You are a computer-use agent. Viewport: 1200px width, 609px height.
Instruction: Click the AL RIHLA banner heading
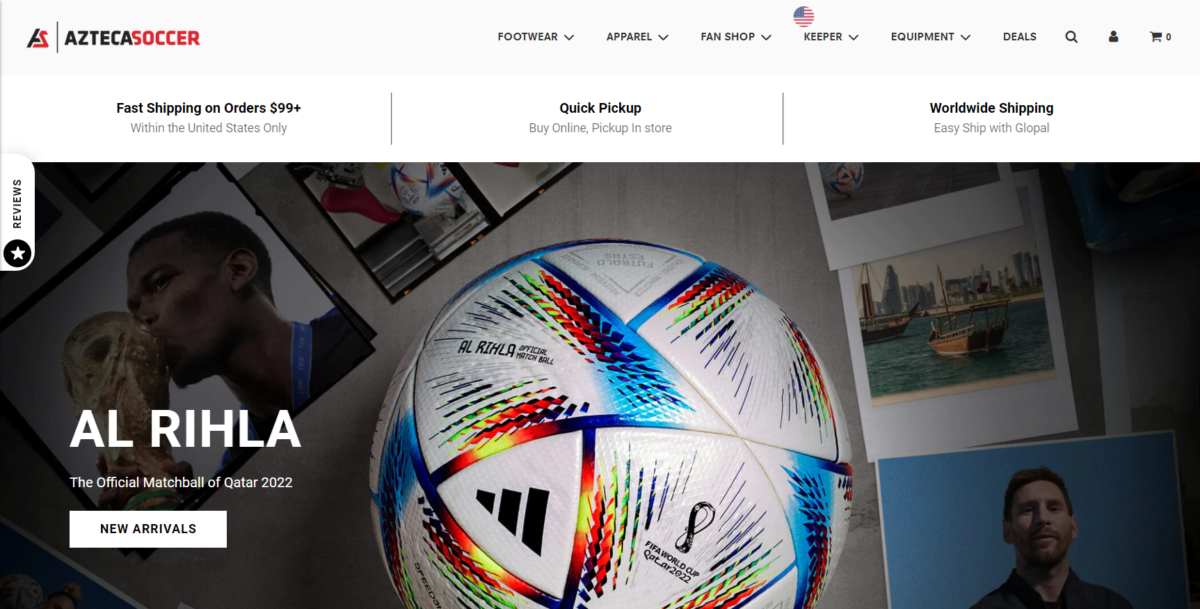click(x=185, y=430)
